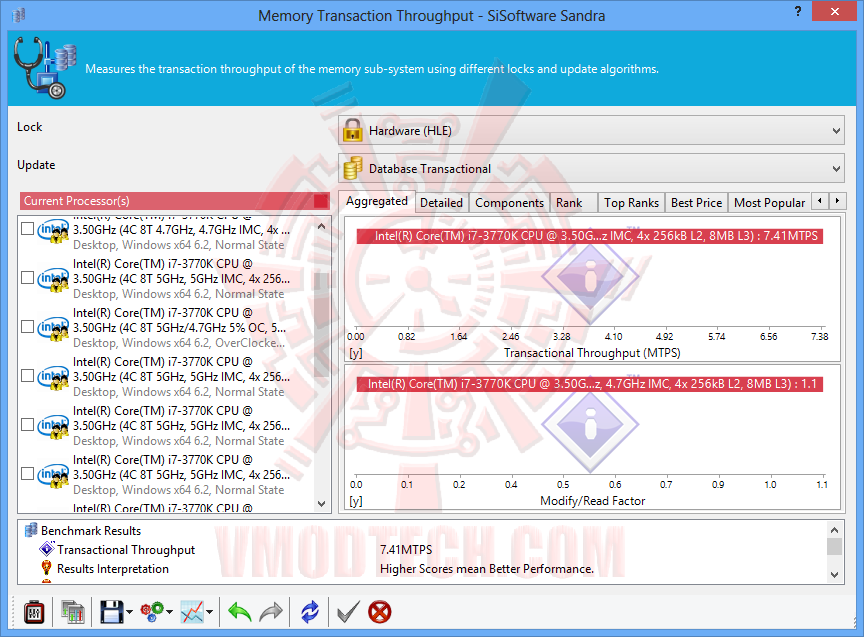Screen dimensions: 864x637
Task: Check the first 5GHz, 5GHz IMC processor entry
Action: [28, 278]
